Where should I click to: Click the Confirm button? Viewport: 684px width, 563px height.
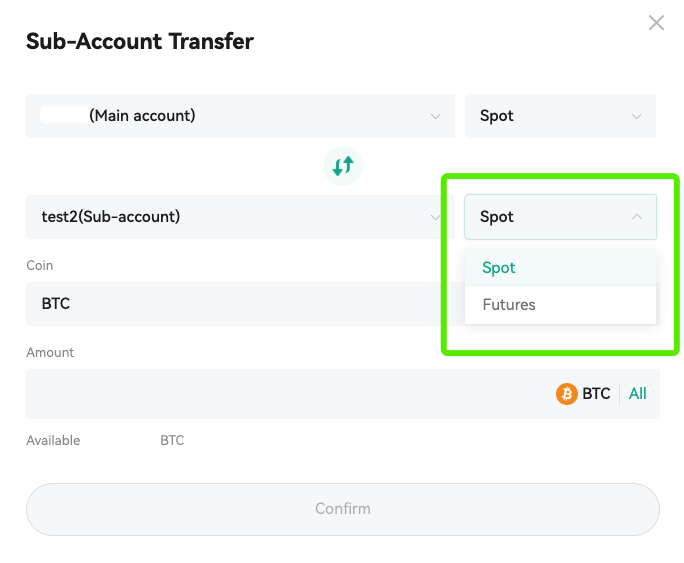[343, 509]
